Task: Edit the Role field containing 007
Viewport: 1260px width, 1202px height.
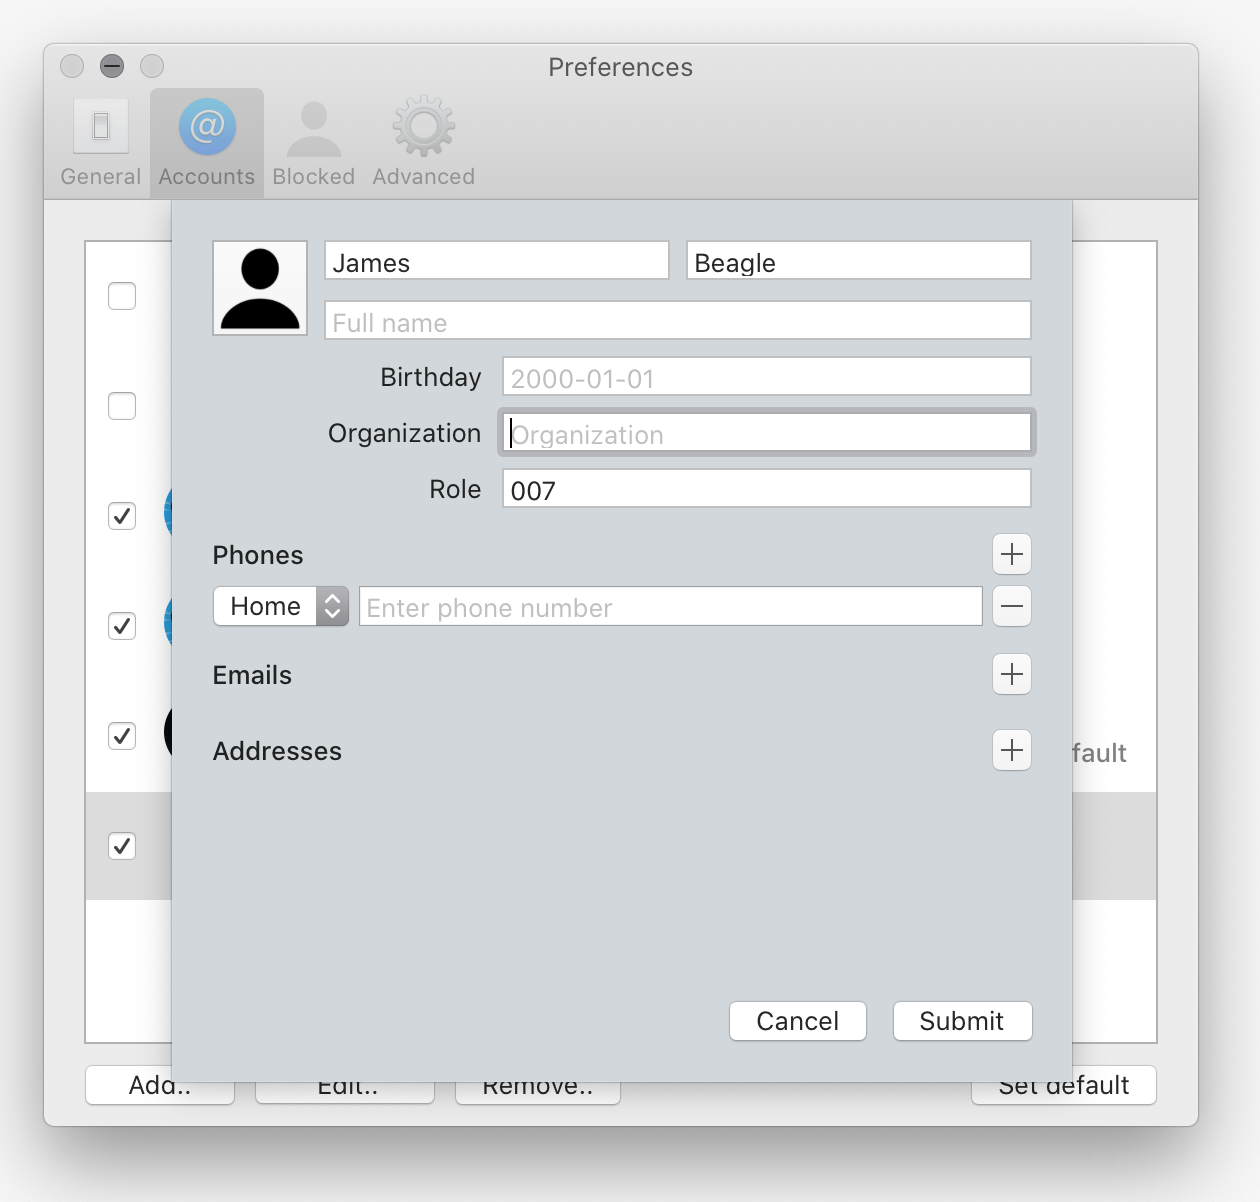Action: click(766, 489)
